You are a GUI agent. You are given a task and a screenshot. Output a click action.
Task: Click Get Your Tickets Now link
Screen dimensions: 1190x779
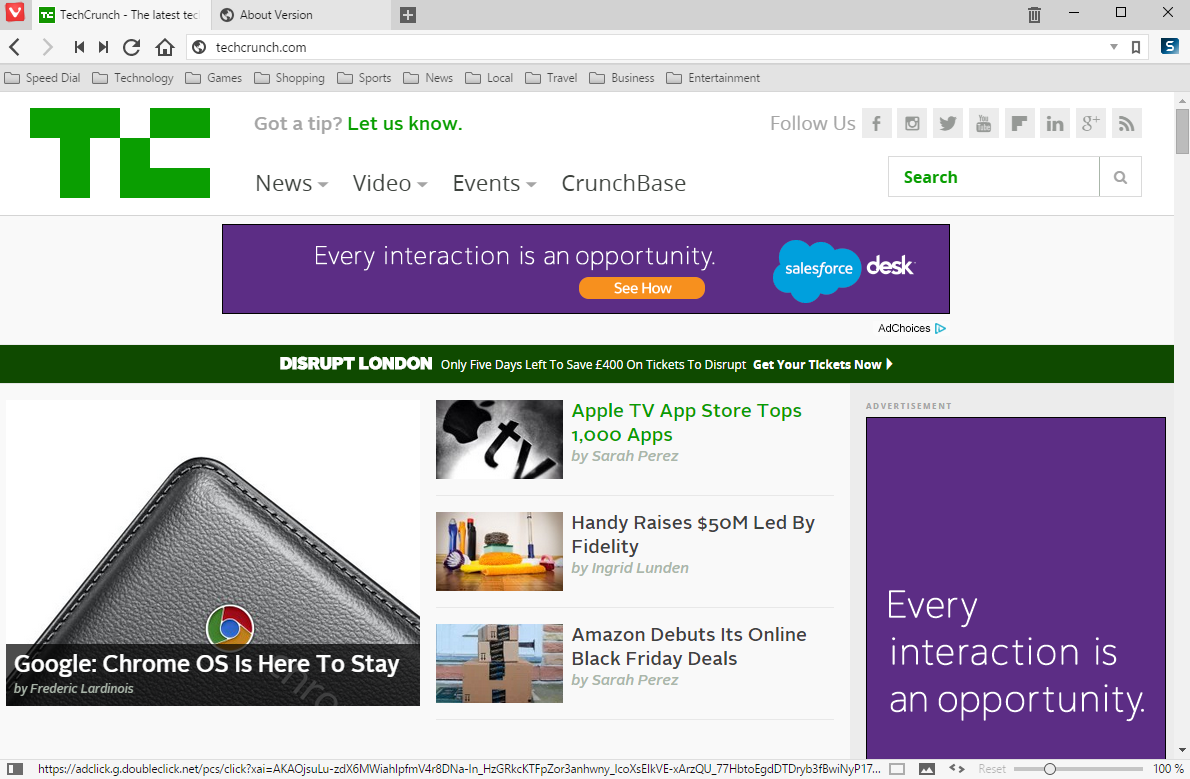tap(823, 364)
